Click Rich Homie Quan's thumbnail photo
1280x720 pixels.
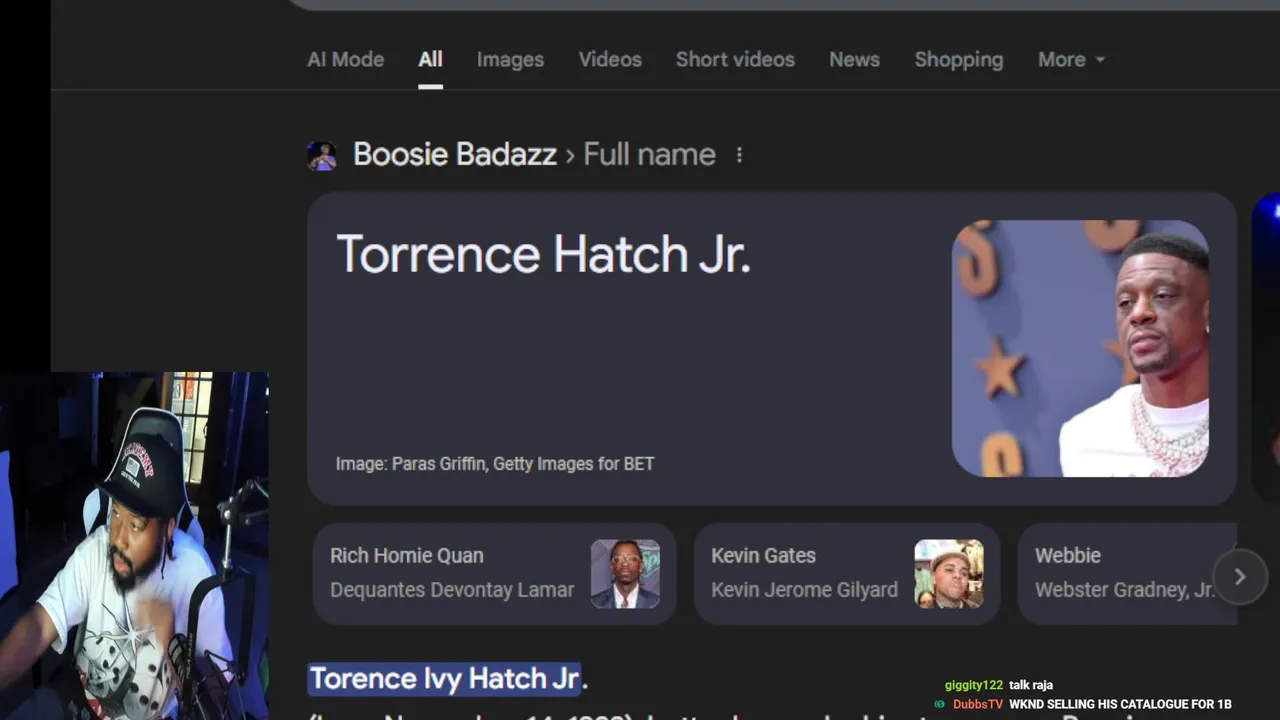[x=625, y=574]
